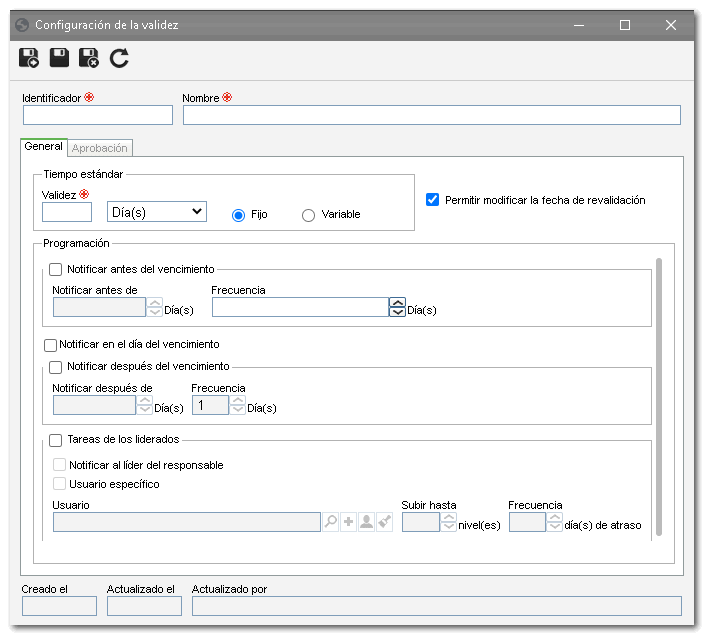Click the Subir hasta nivel(es) stepper

tap(448, 522)
